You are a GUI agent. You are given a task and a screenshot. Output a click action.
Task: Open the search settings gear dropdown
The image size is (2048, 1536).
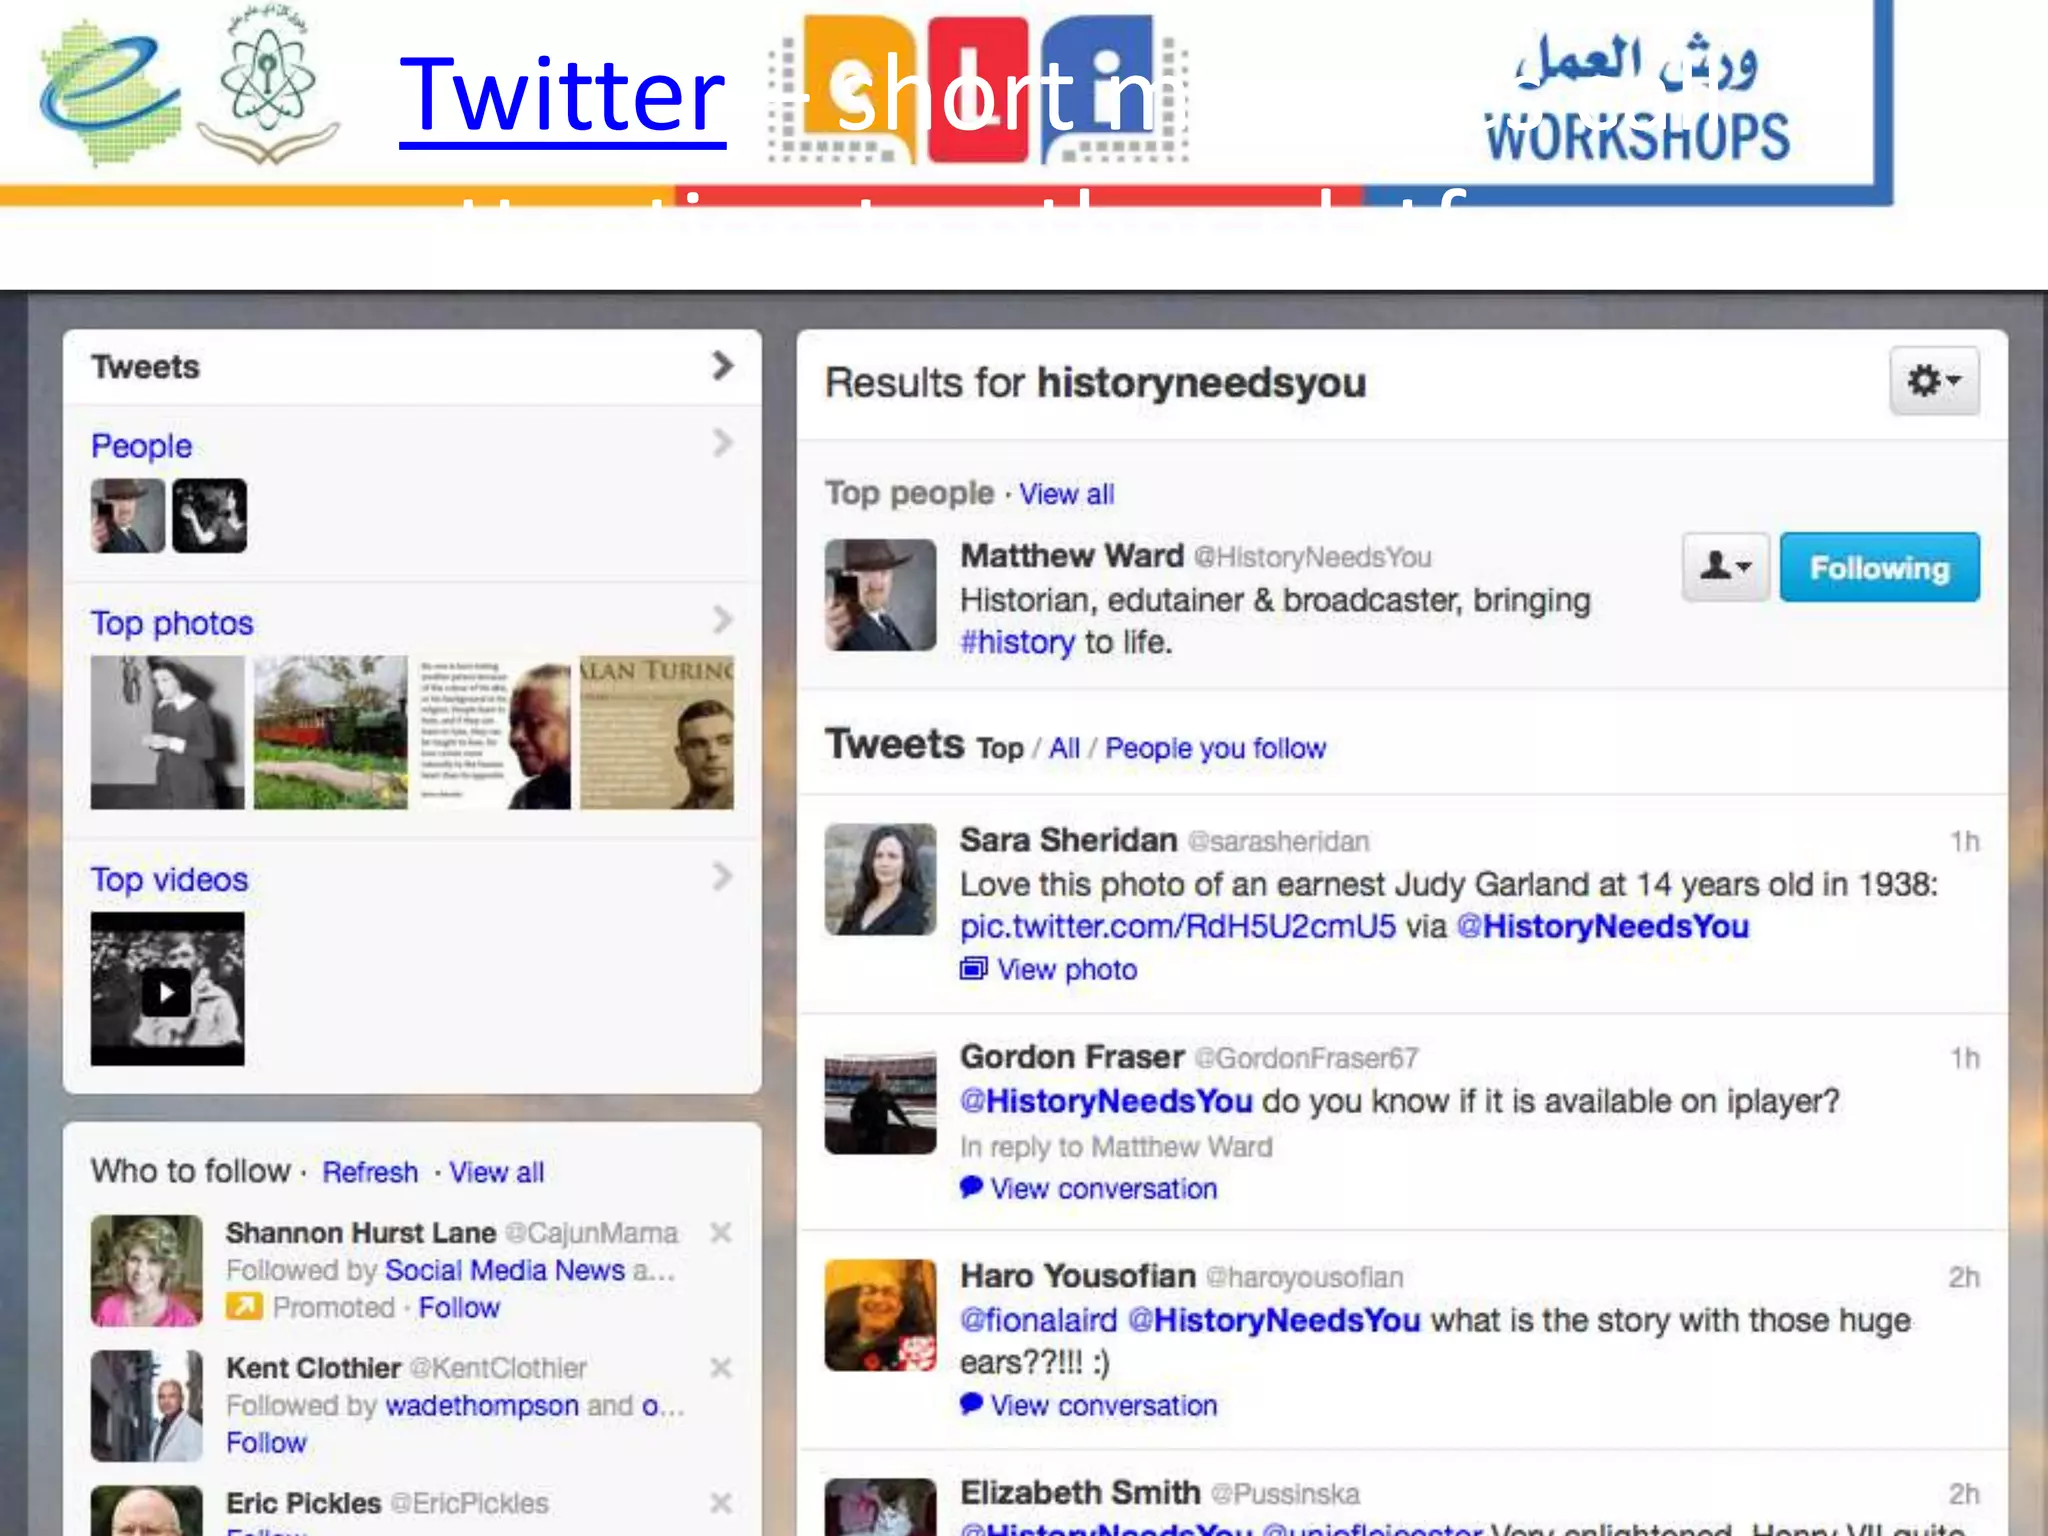[1934, 381]
